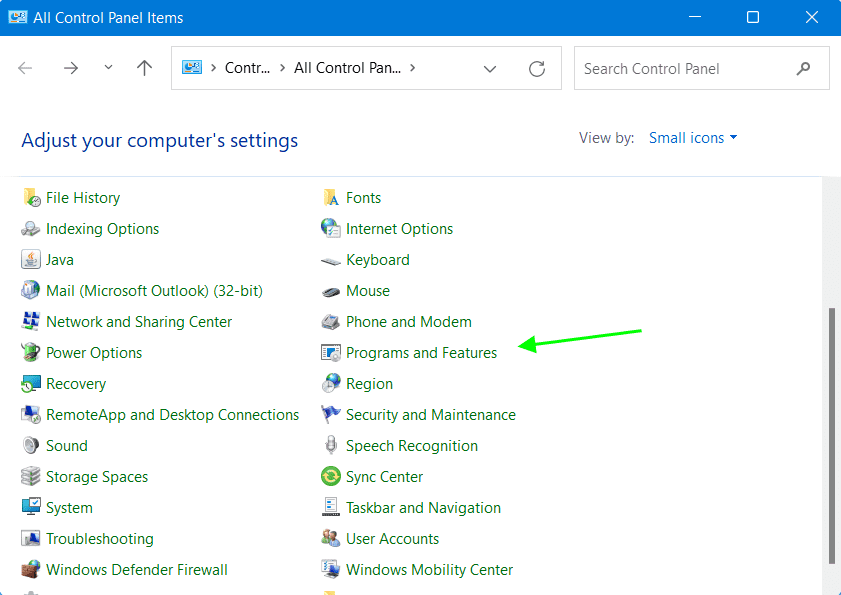Screen dimensions: 841x595
Task: Click the Troubleshooting icon
Action: [31, 538]
